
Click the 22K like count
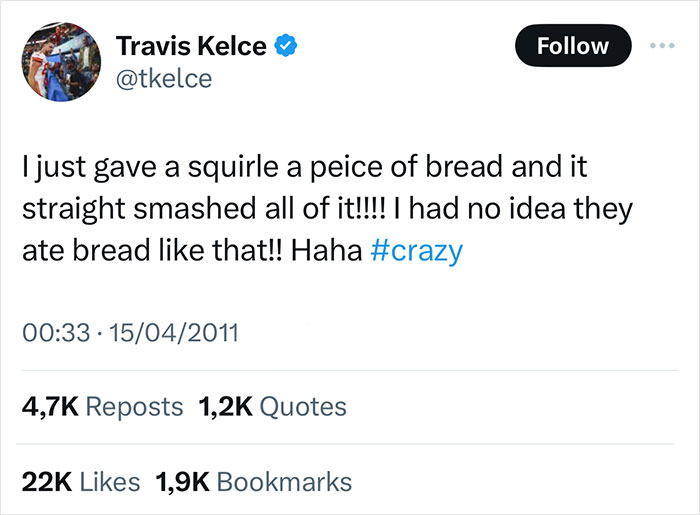point(44,481)
